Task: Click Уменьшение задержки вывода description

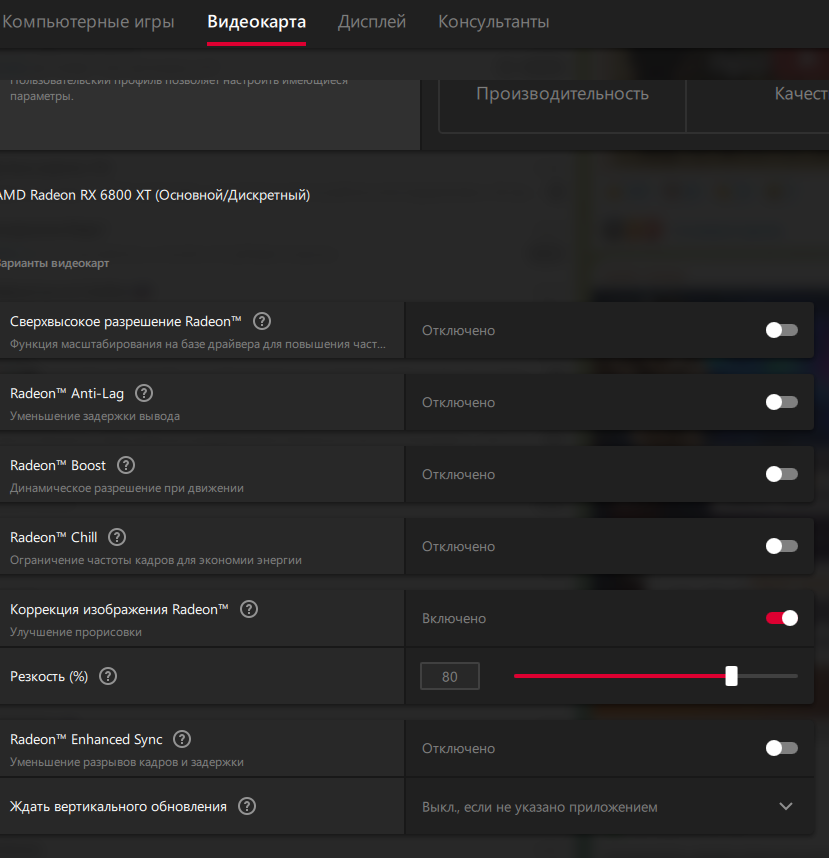Action: click(x=95, y=416)
